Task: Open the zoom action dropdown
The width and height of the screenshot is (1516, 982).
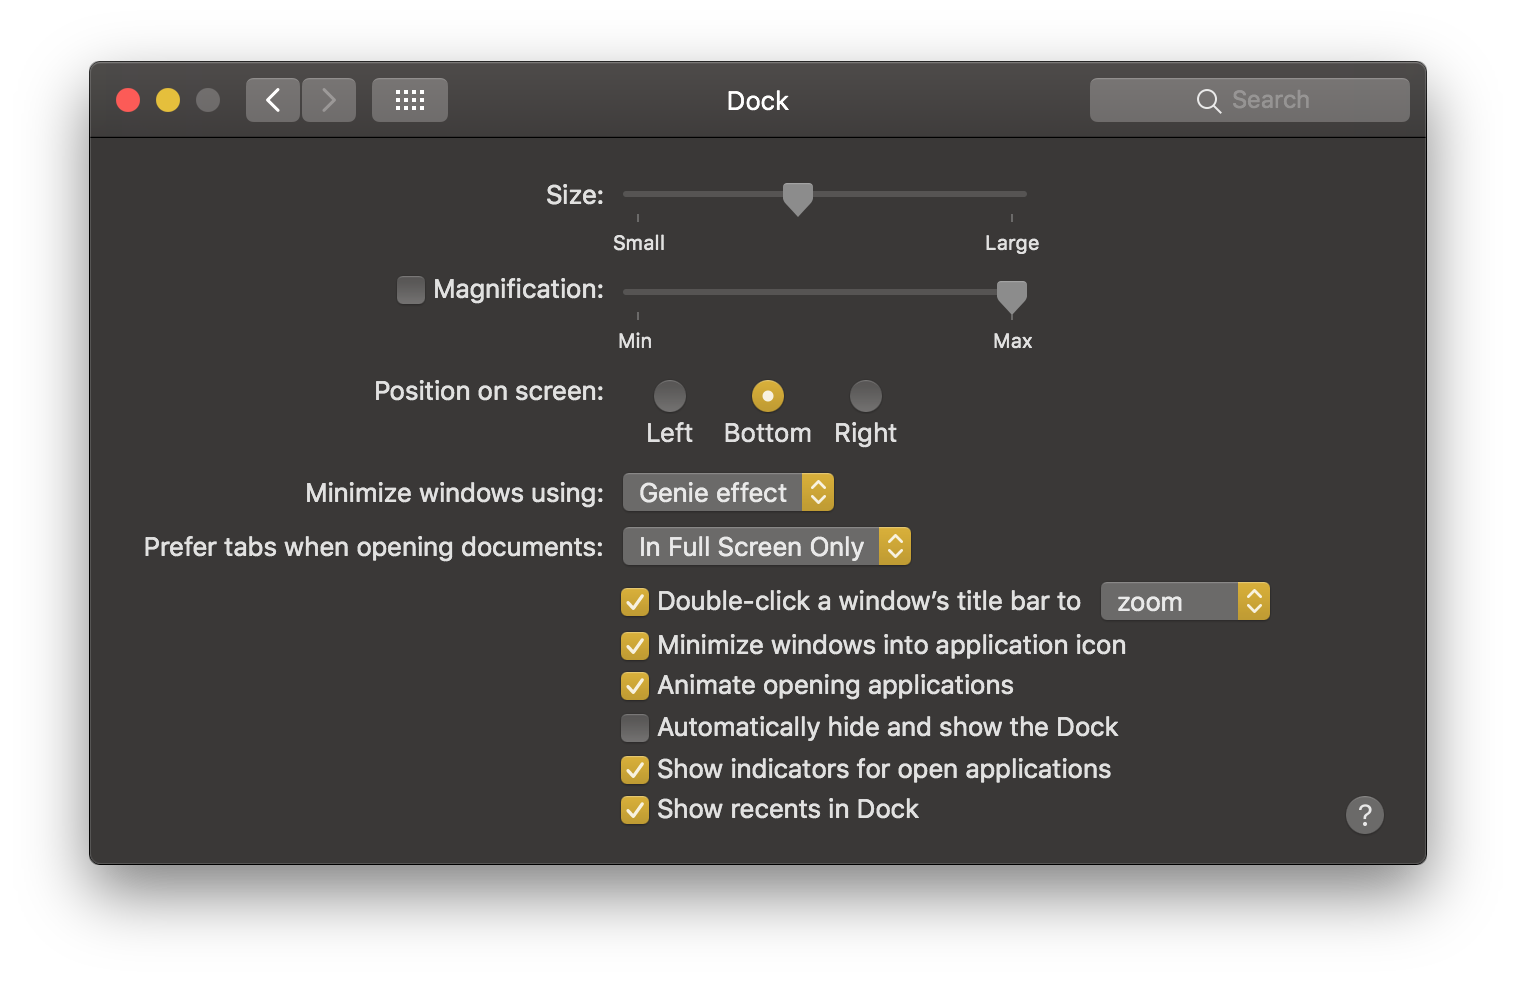Action: click(x=1185, y=601)
